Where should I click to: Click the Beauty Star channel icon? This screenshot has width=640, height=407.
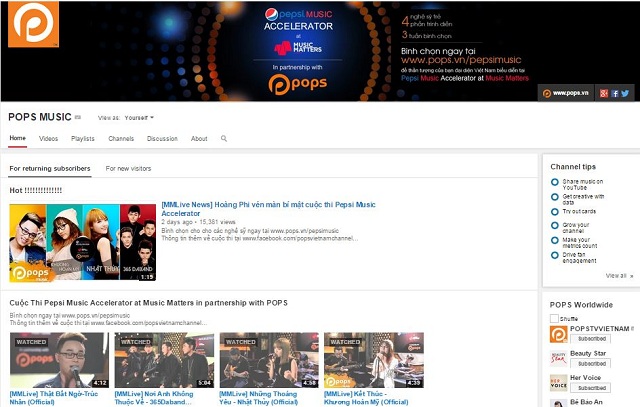coord(558,359)
